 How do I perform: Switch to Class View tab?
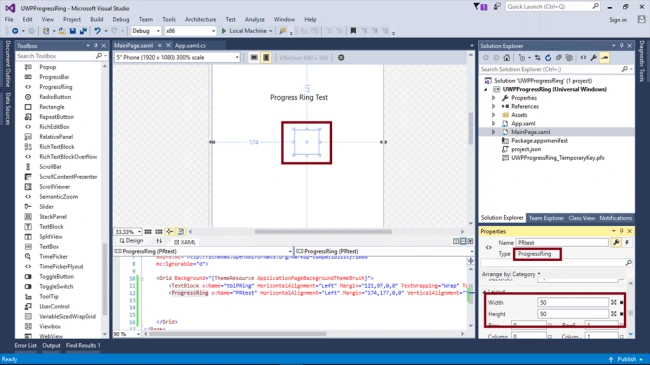click(581, 218)
